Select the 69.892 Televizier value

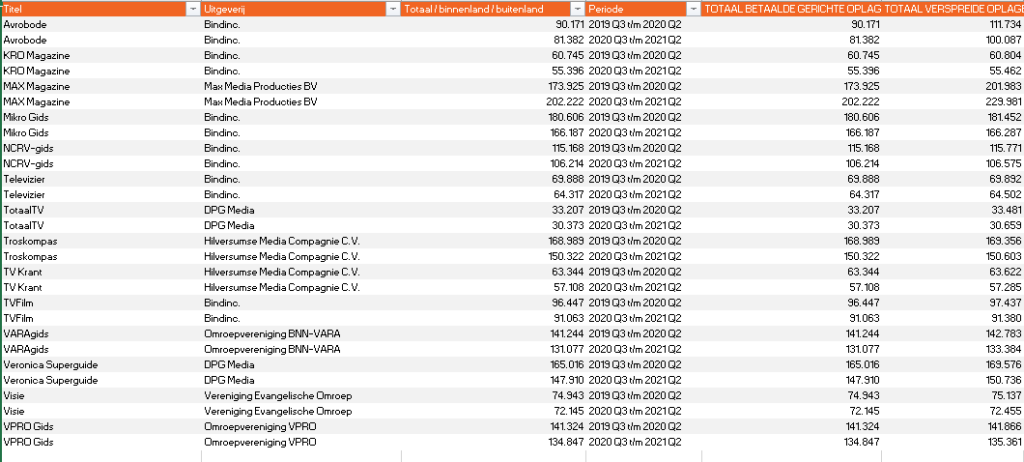coord(953,180)
